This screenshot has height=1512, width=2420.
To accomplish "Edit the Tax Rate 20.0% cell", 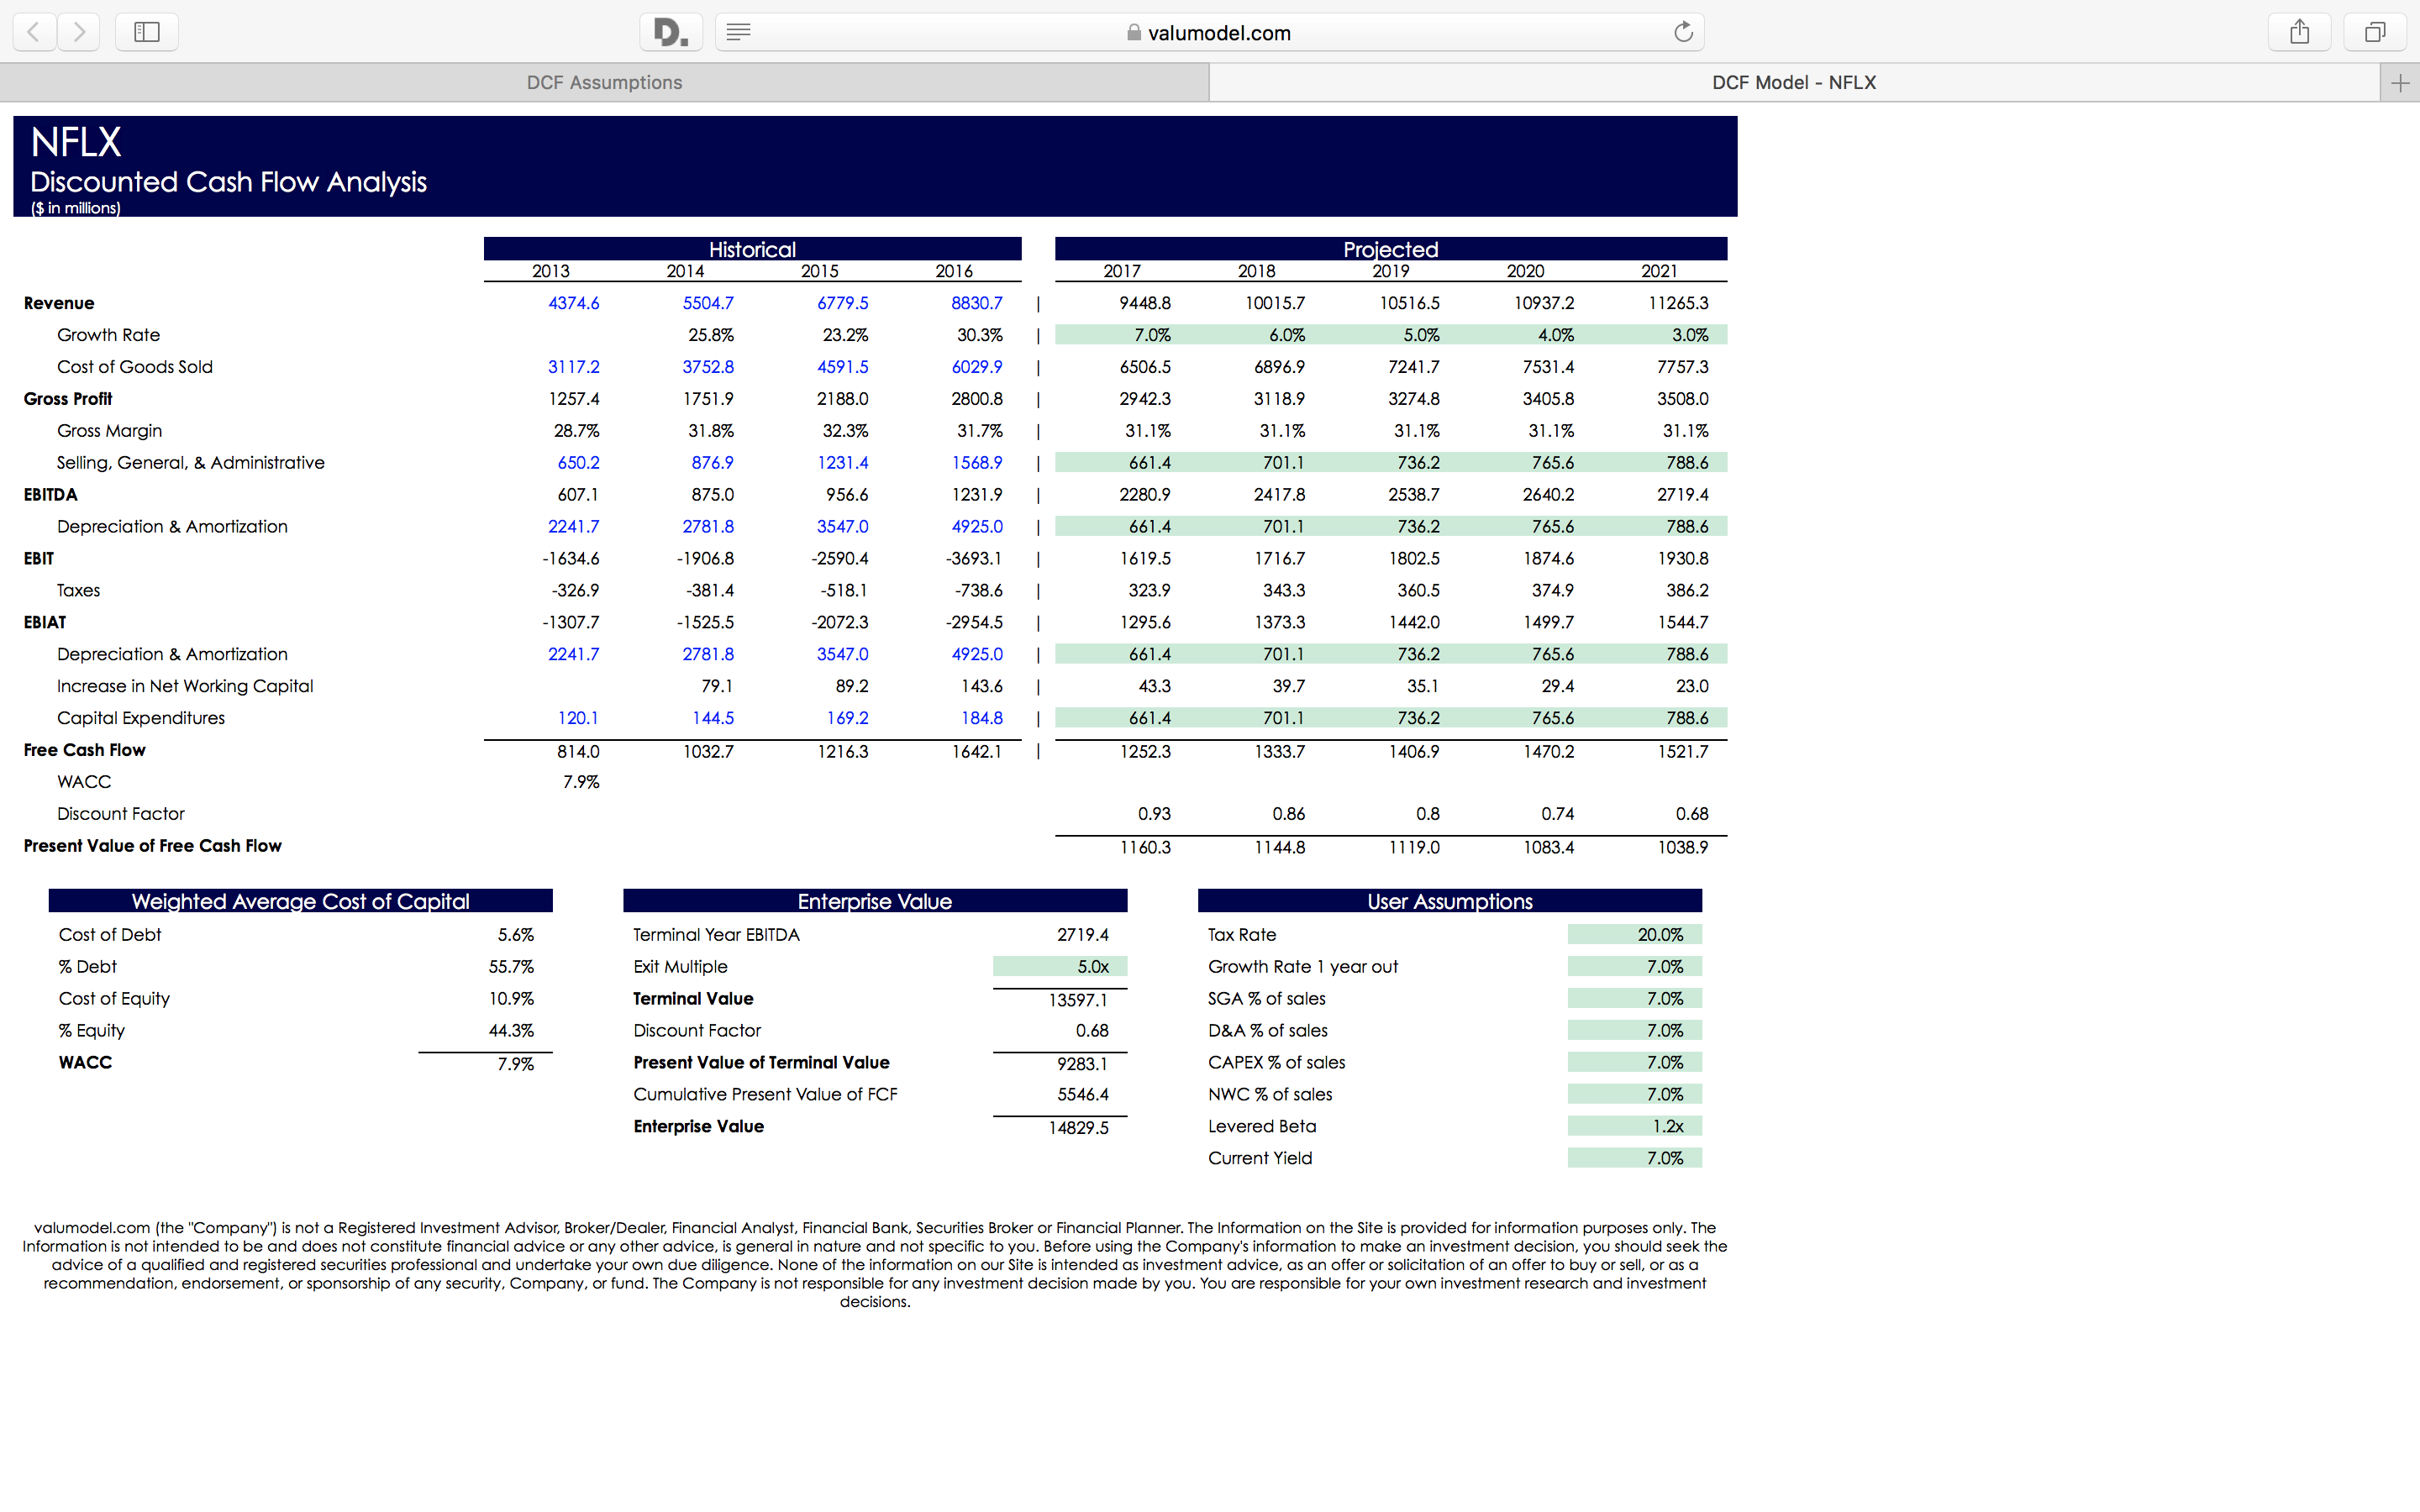I will click(1634, 935).
